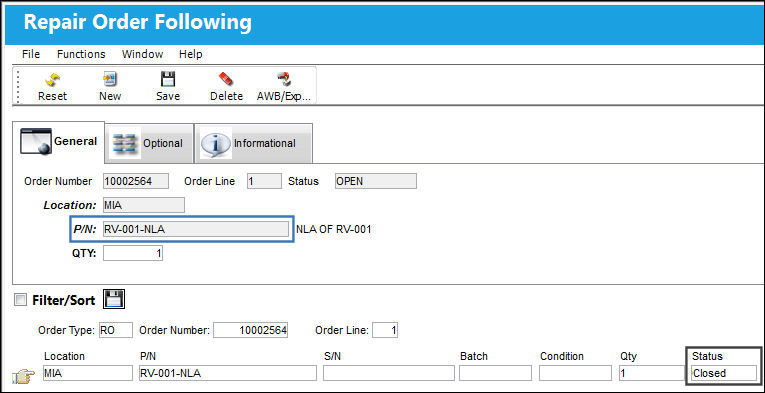Open the Functions menu

coord(81,54)
